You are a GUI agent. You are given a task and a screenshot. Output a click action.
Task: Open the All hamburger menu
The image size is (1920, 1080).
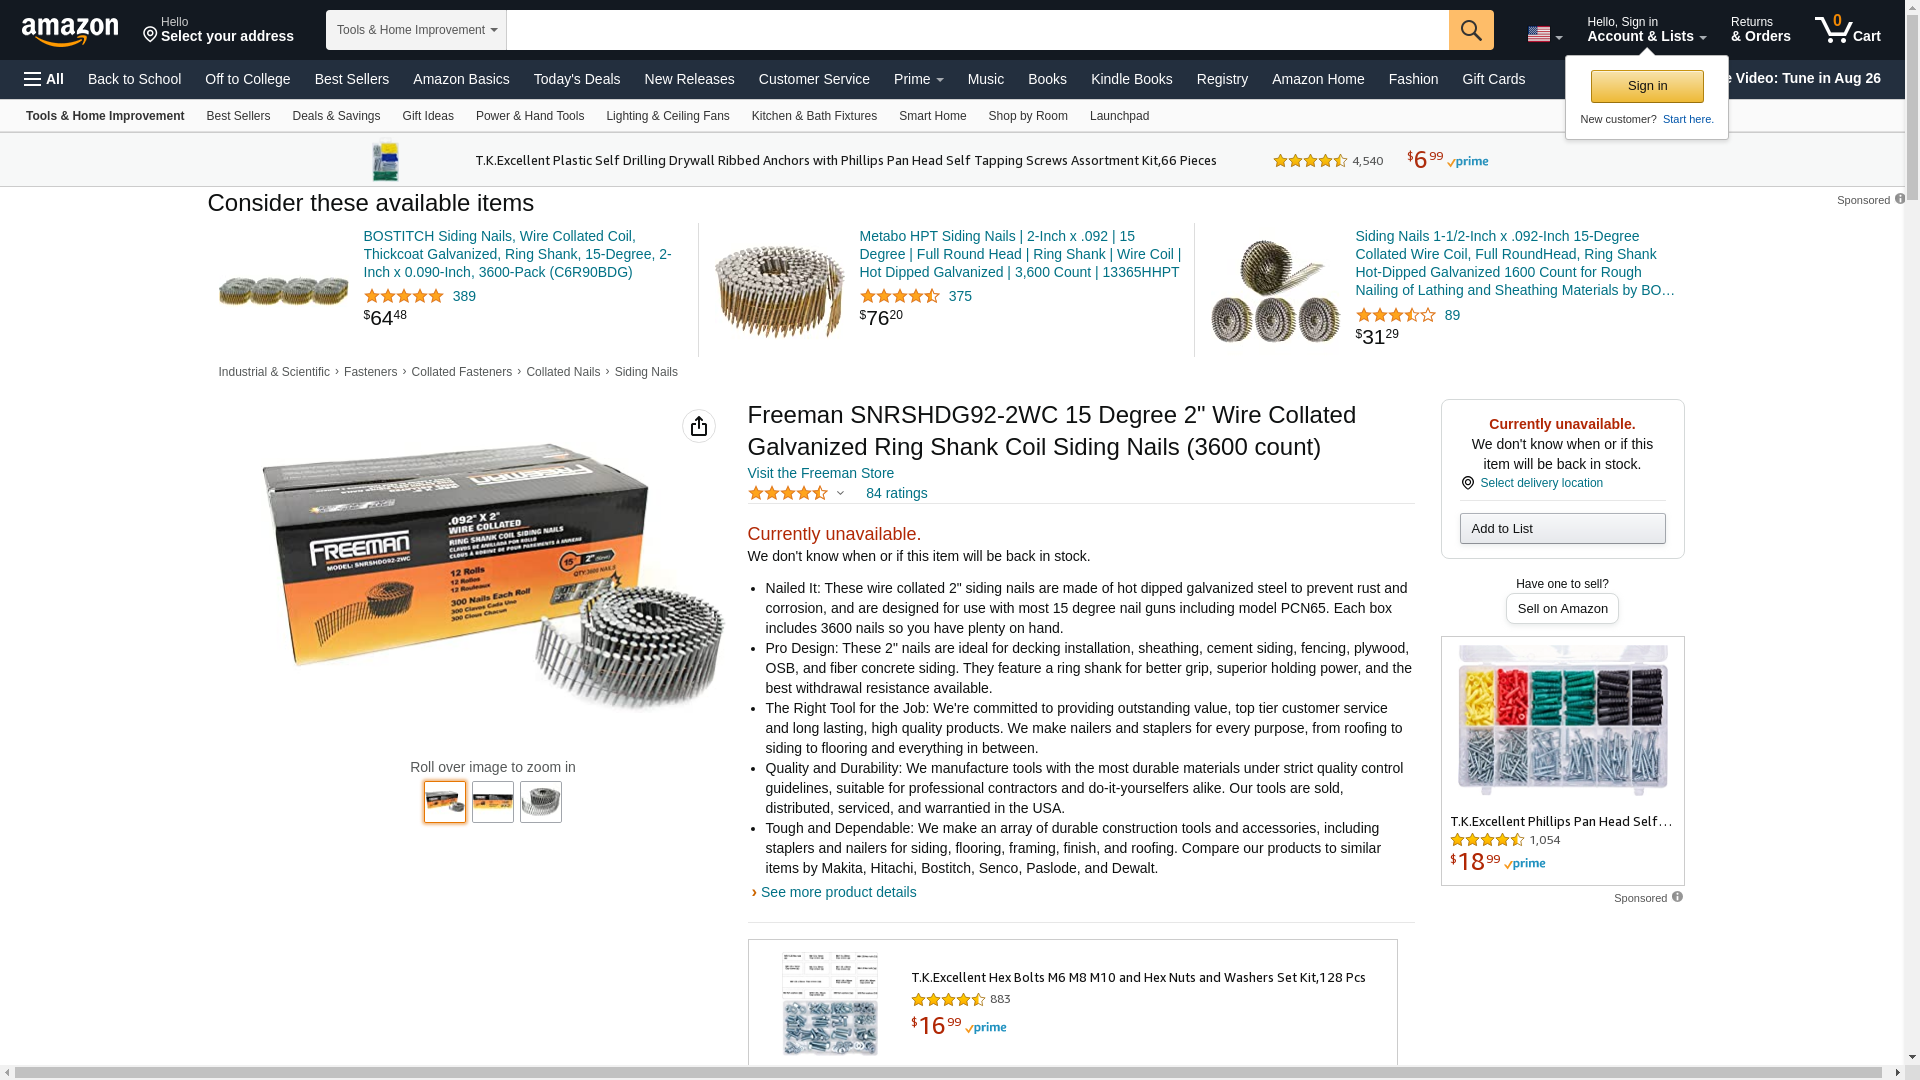pyautogui.click(x=44, y=79)
